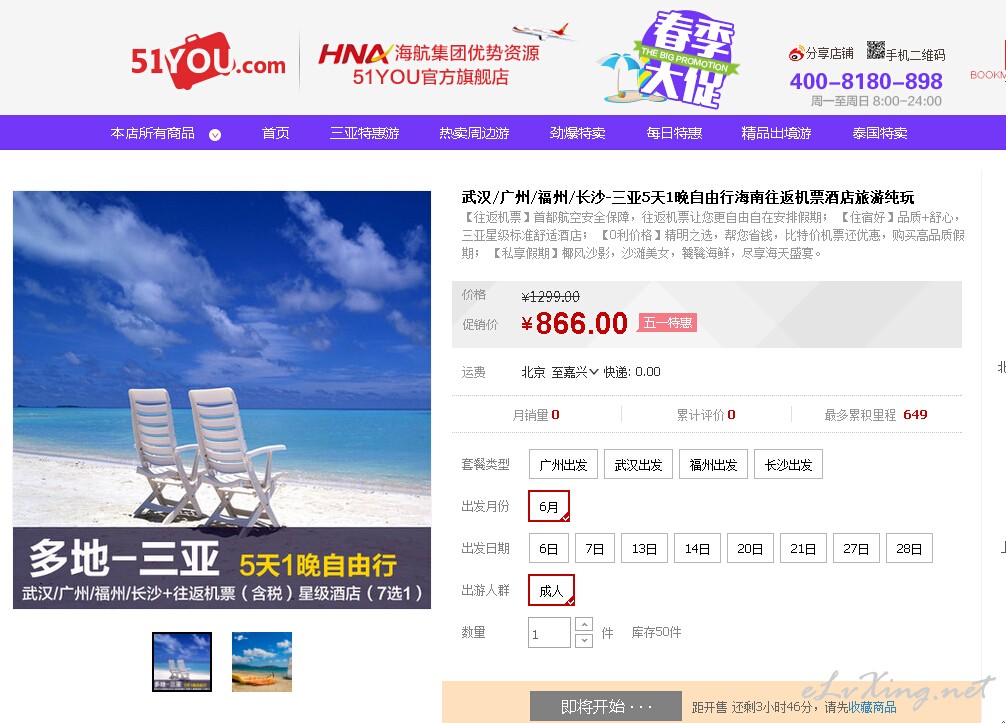Select the second beach boat thumbnail
Viewport: 1006px width, 723px height.
[x=262, y=661]
